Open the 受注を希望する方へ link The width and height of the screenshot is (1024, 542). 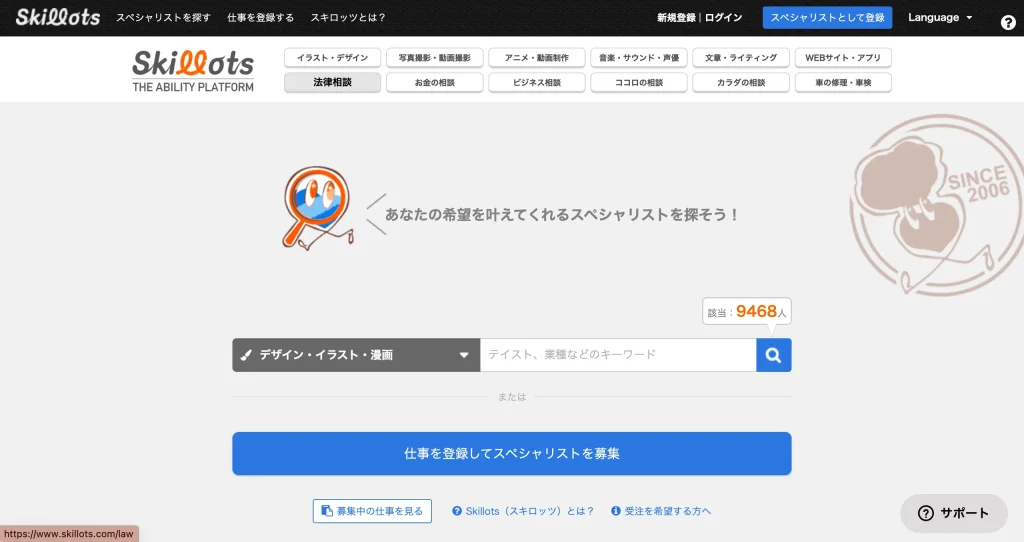661,511
